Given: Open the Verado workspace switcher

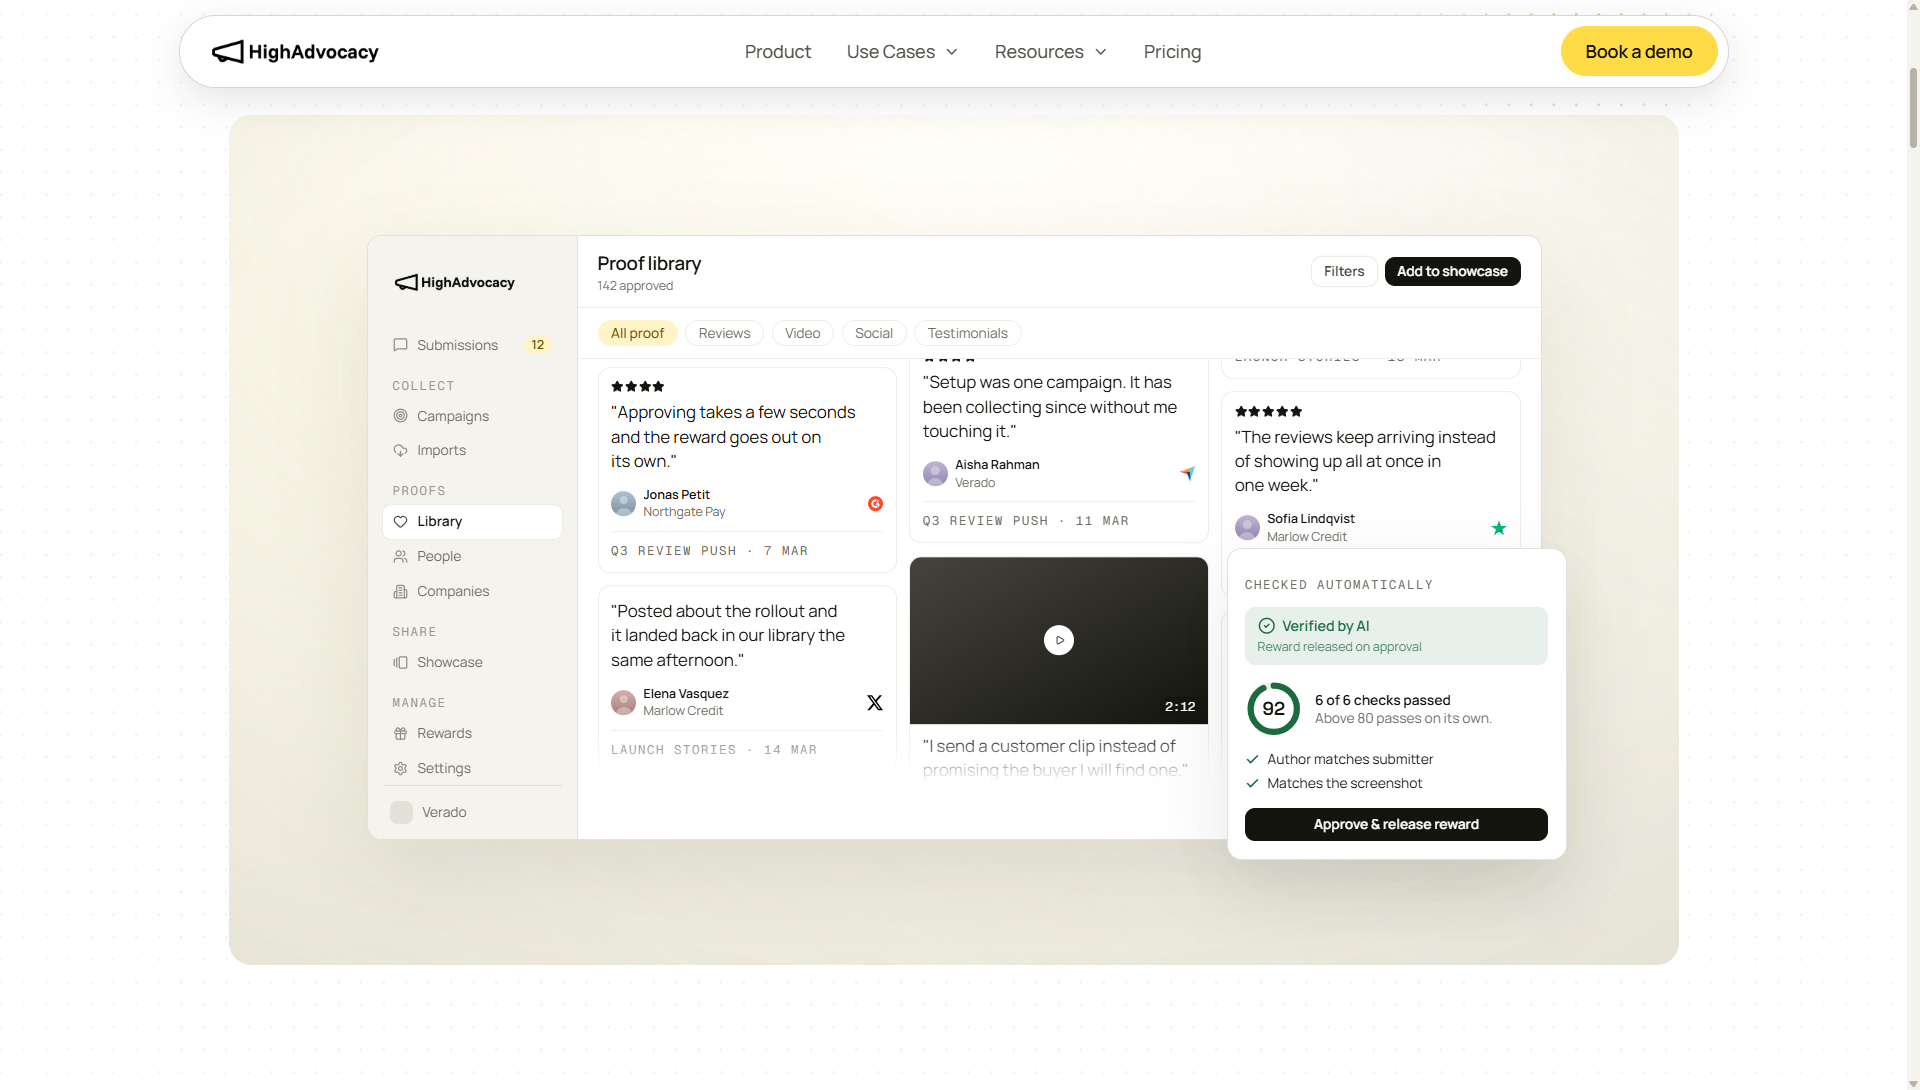Looking at the screenshot, I should pyautogui.click(x=472, y=813).
